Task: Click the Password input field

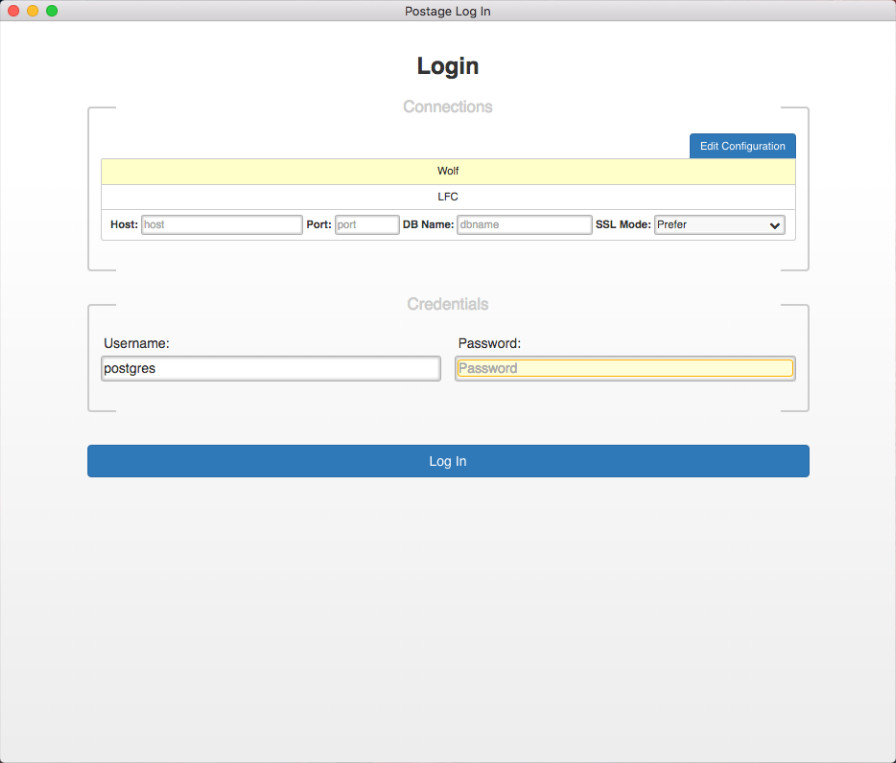Action: pos(625,368)
